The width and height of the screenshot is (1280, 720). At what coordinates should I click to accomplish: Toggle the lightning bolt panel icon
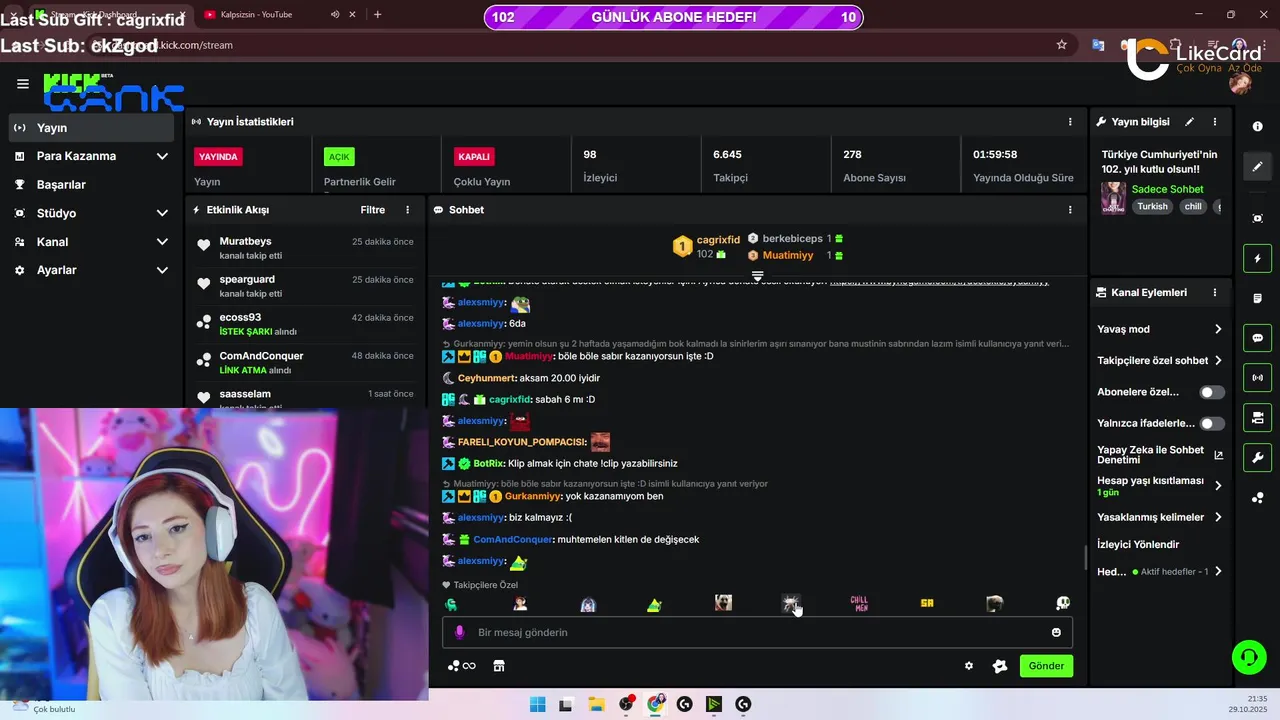(1257, 259)
